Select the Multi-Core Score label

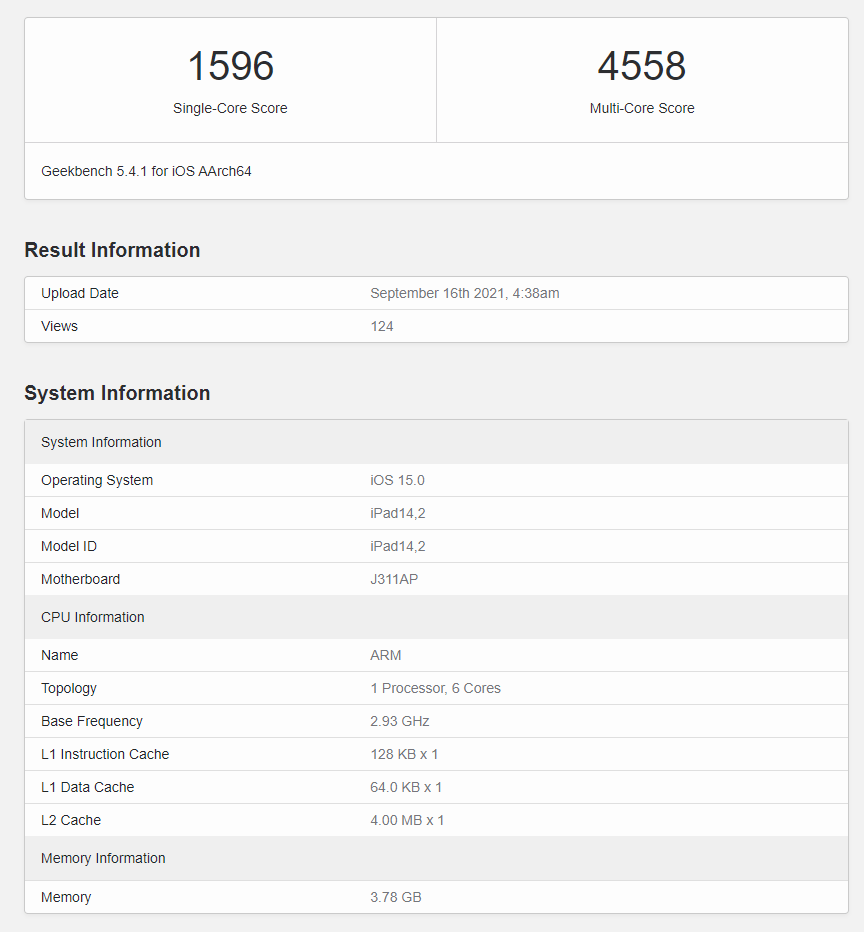[x=641, y=108]
